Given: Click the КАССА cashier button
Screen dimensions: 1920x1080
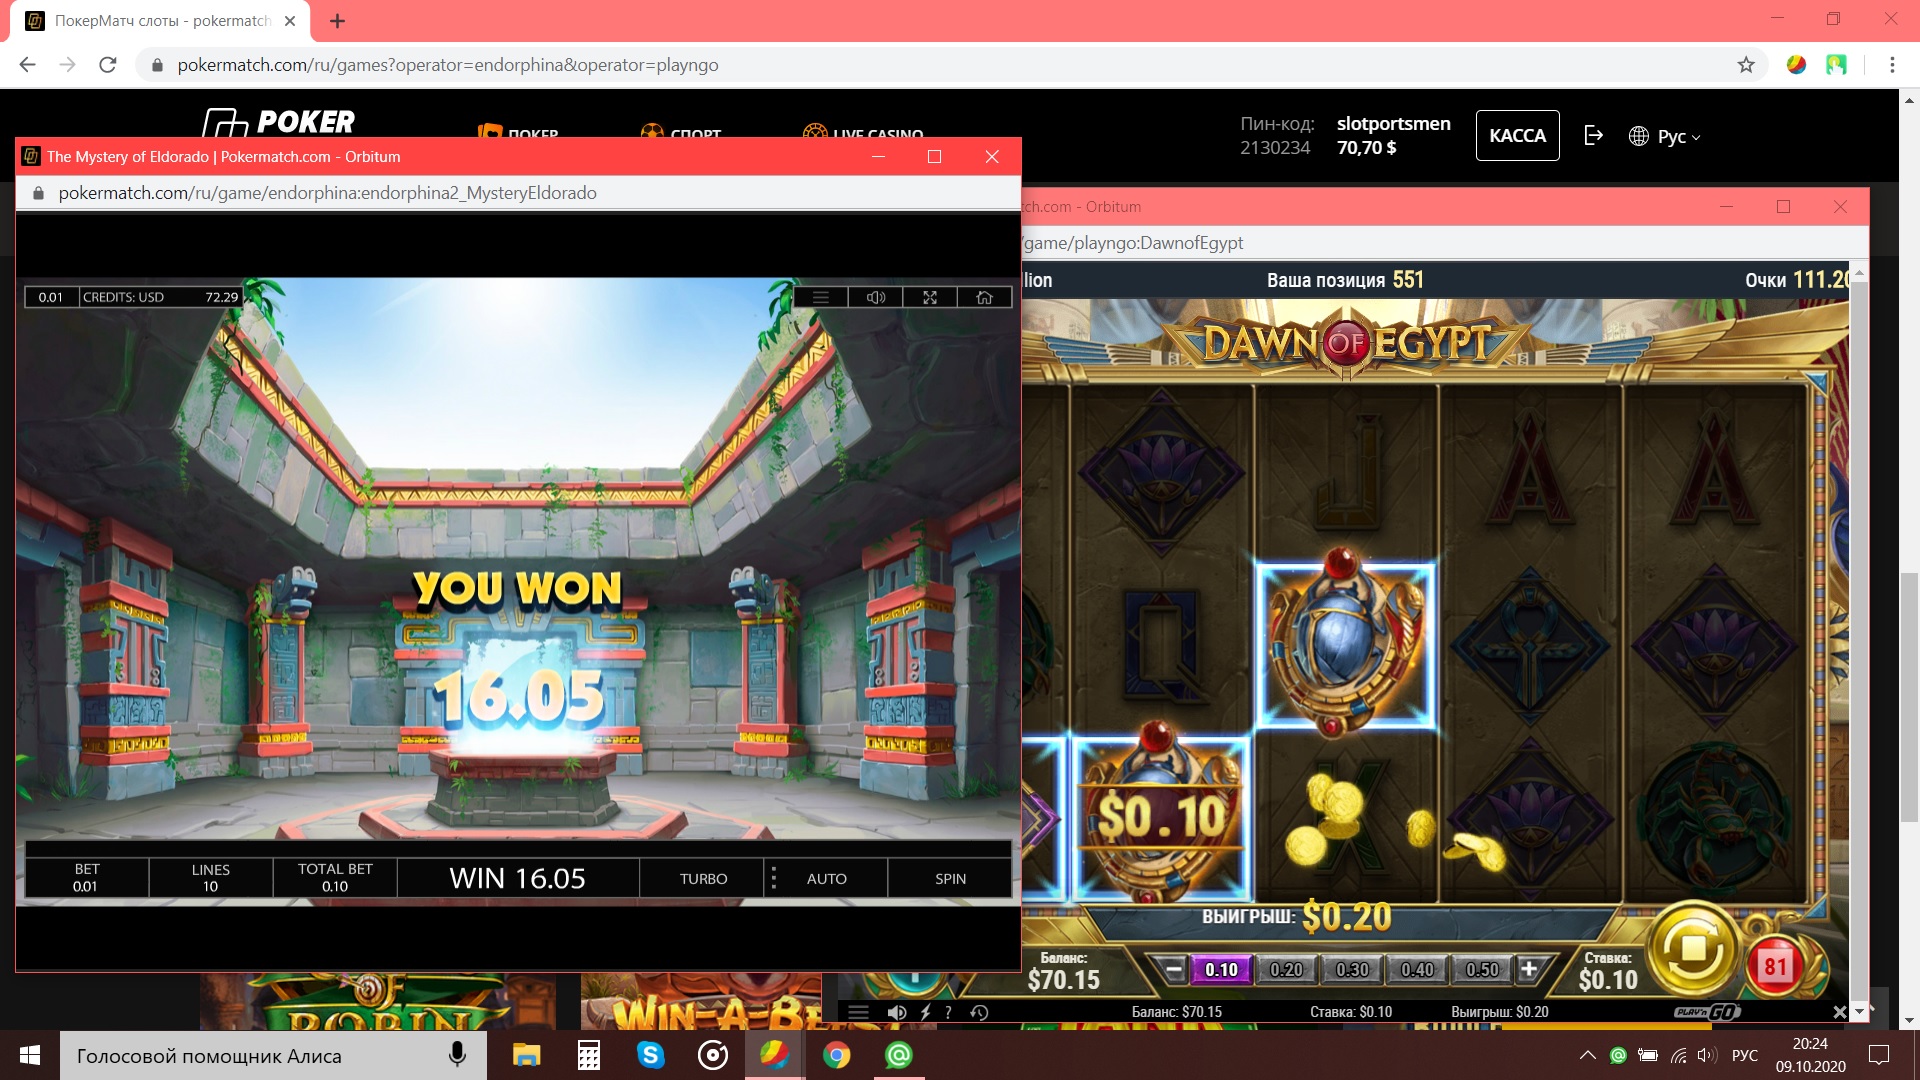Looking at the screenshot, I should click(x=1517, y=135).
